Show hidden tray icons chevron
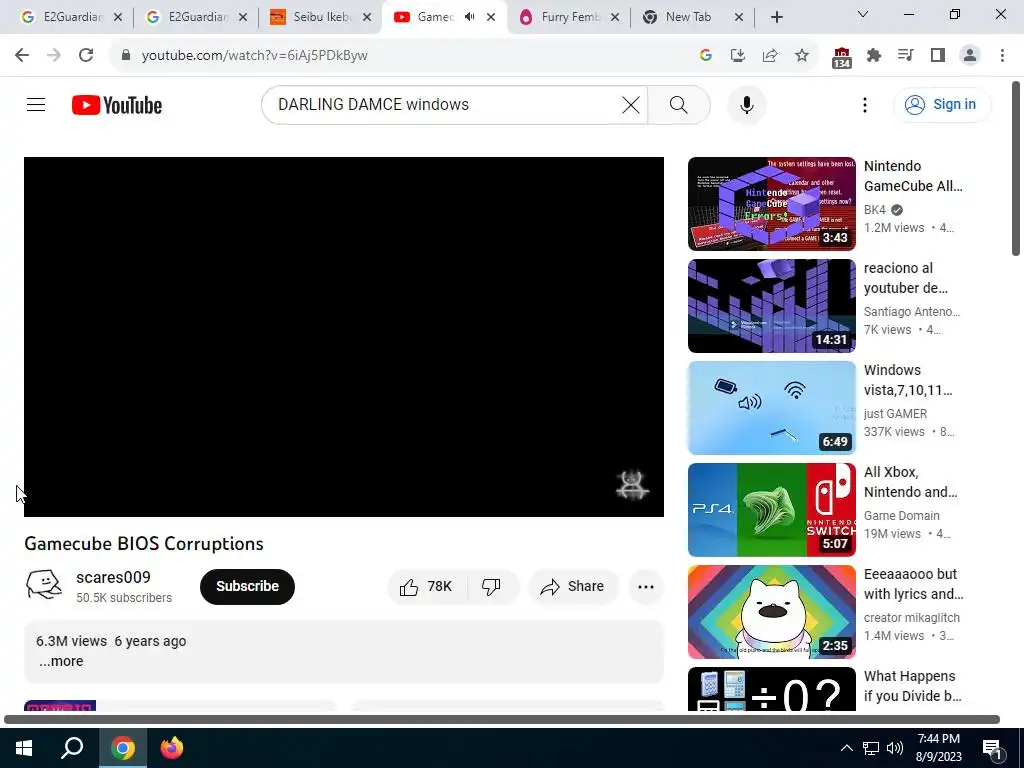 click(846, 748)
